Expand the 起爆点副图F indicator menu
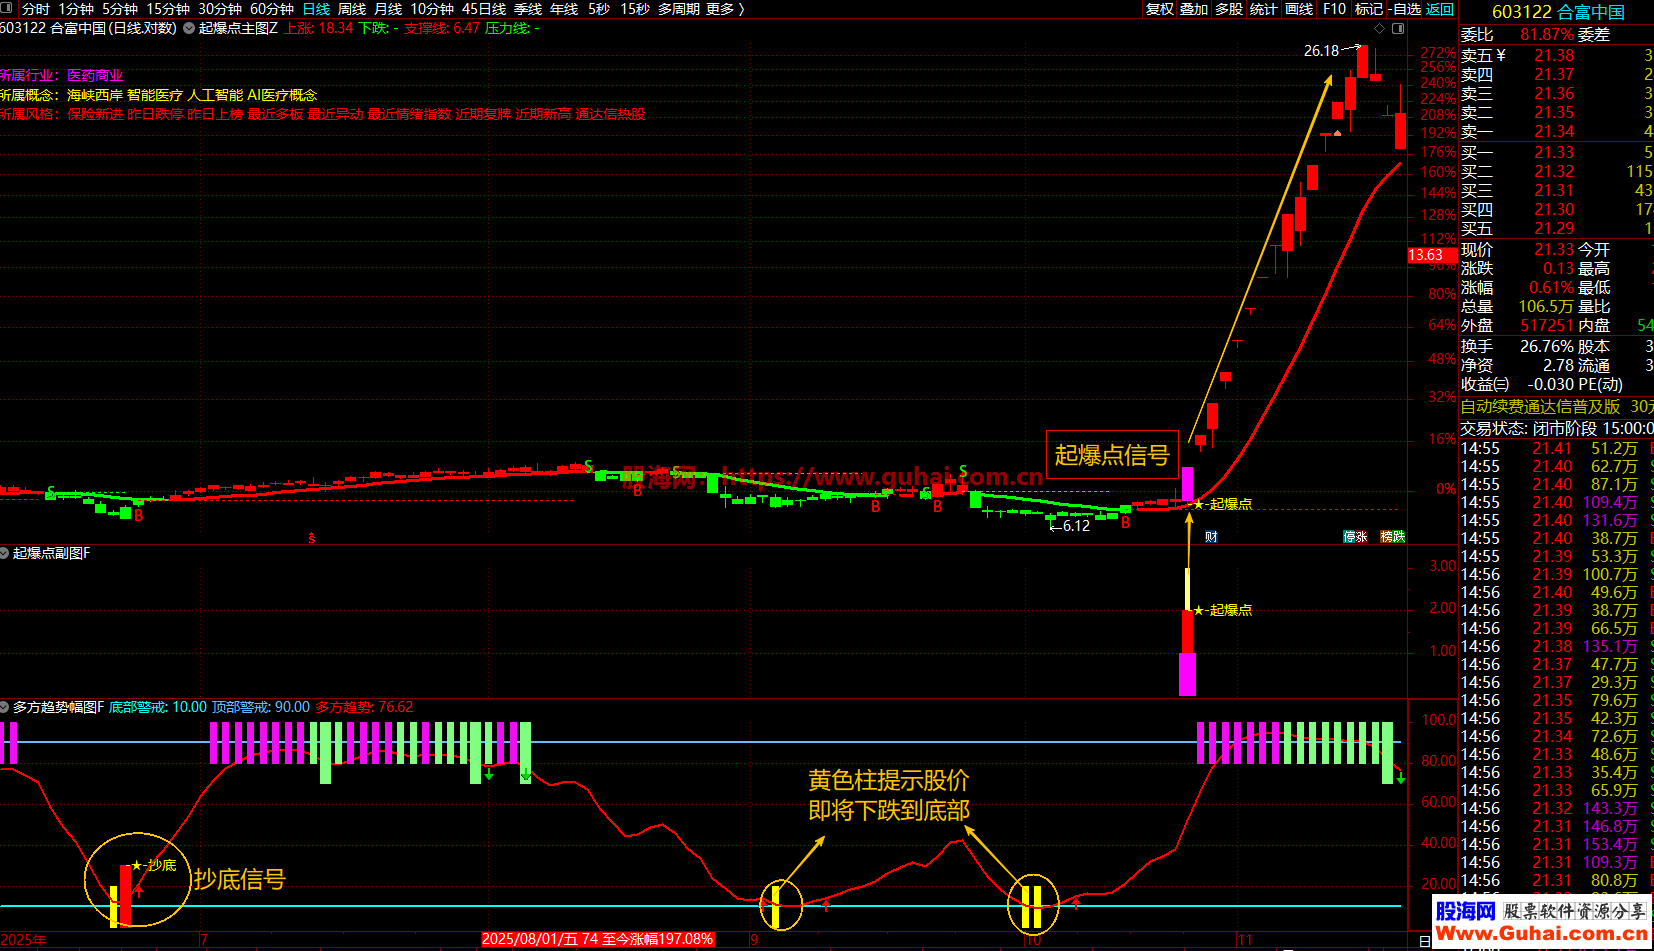The image size is (1654, 951). (5, 553)
